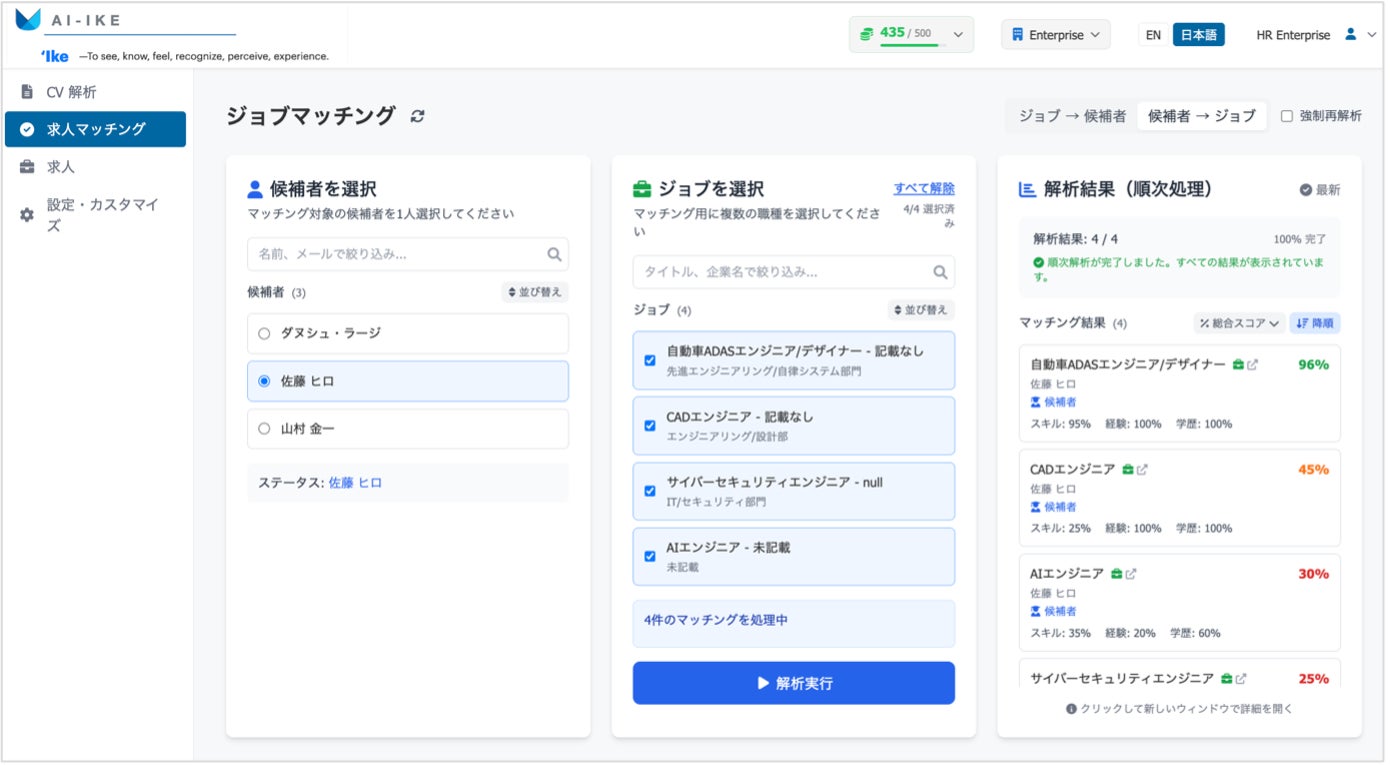Open the Enterprise plan dropdown
The image size is (1390, 766).
point(1055,35)
